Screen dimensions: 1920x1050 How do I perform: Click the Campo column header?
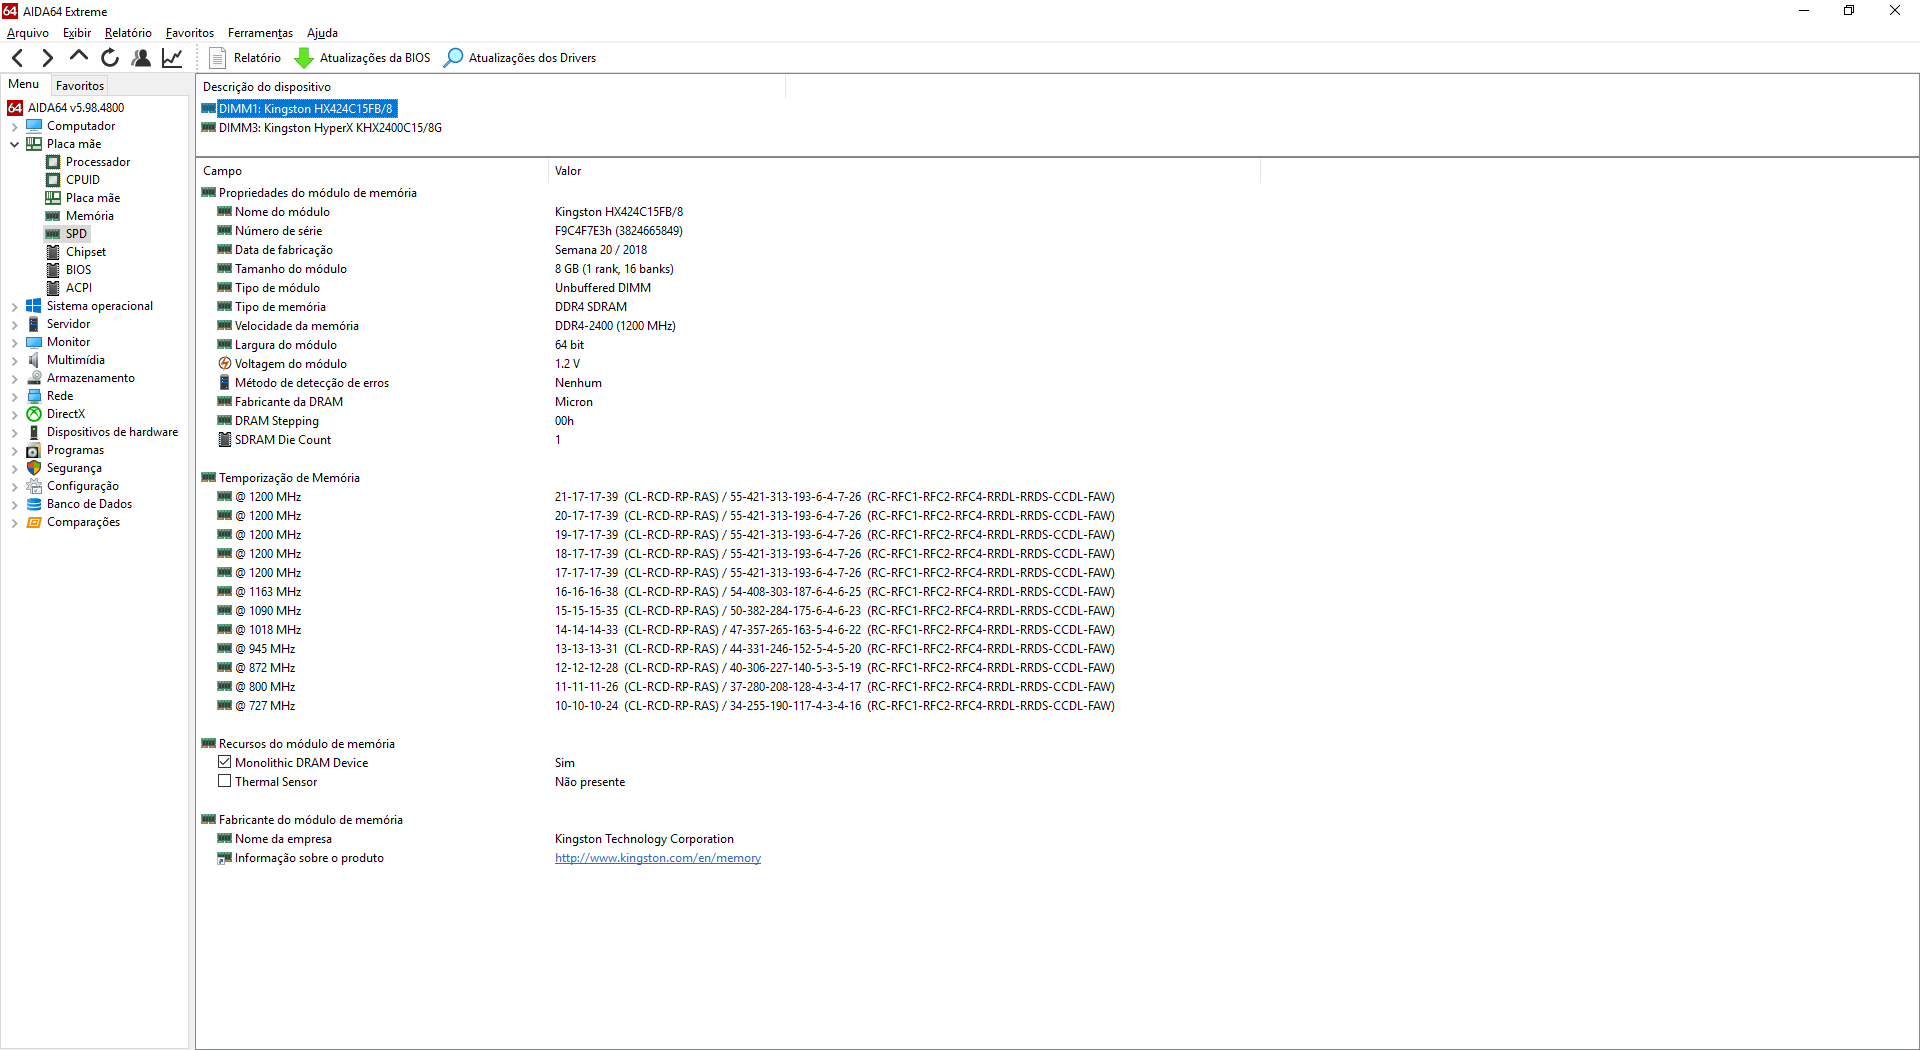pos(372,171)
